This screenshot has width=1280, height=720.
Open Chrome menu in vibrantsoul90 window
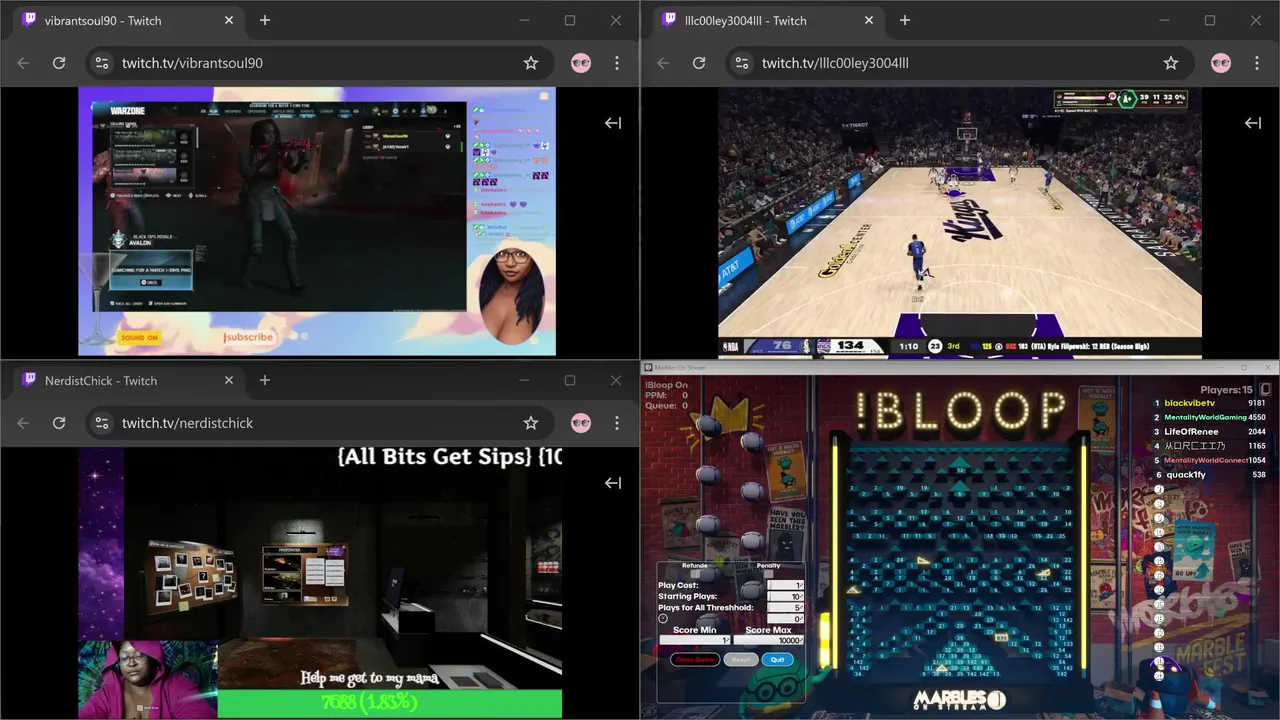coord(617,63)
